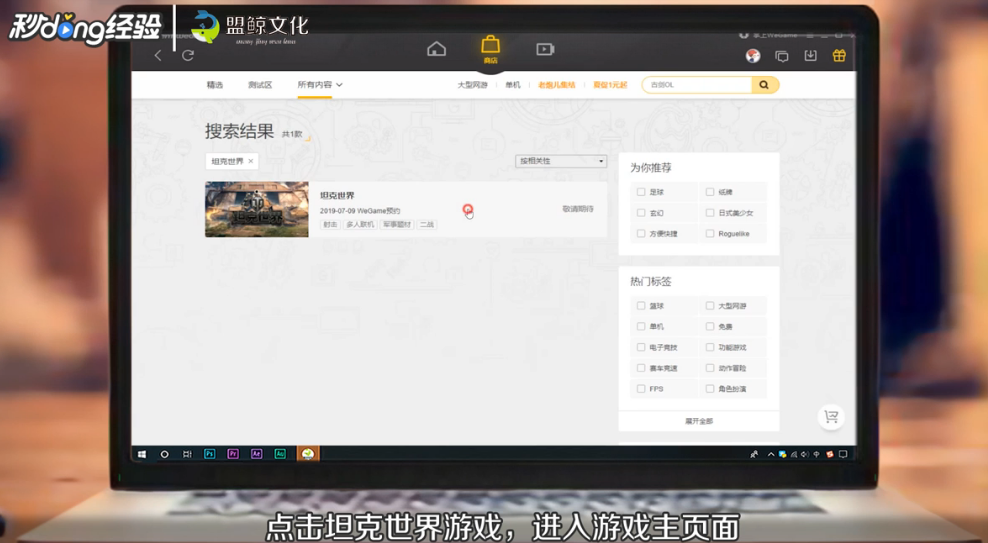The width and height of the screenshot is (988, 543).
Task: Check the 功能游戏 hot tag checkbox
Action: 709,347
